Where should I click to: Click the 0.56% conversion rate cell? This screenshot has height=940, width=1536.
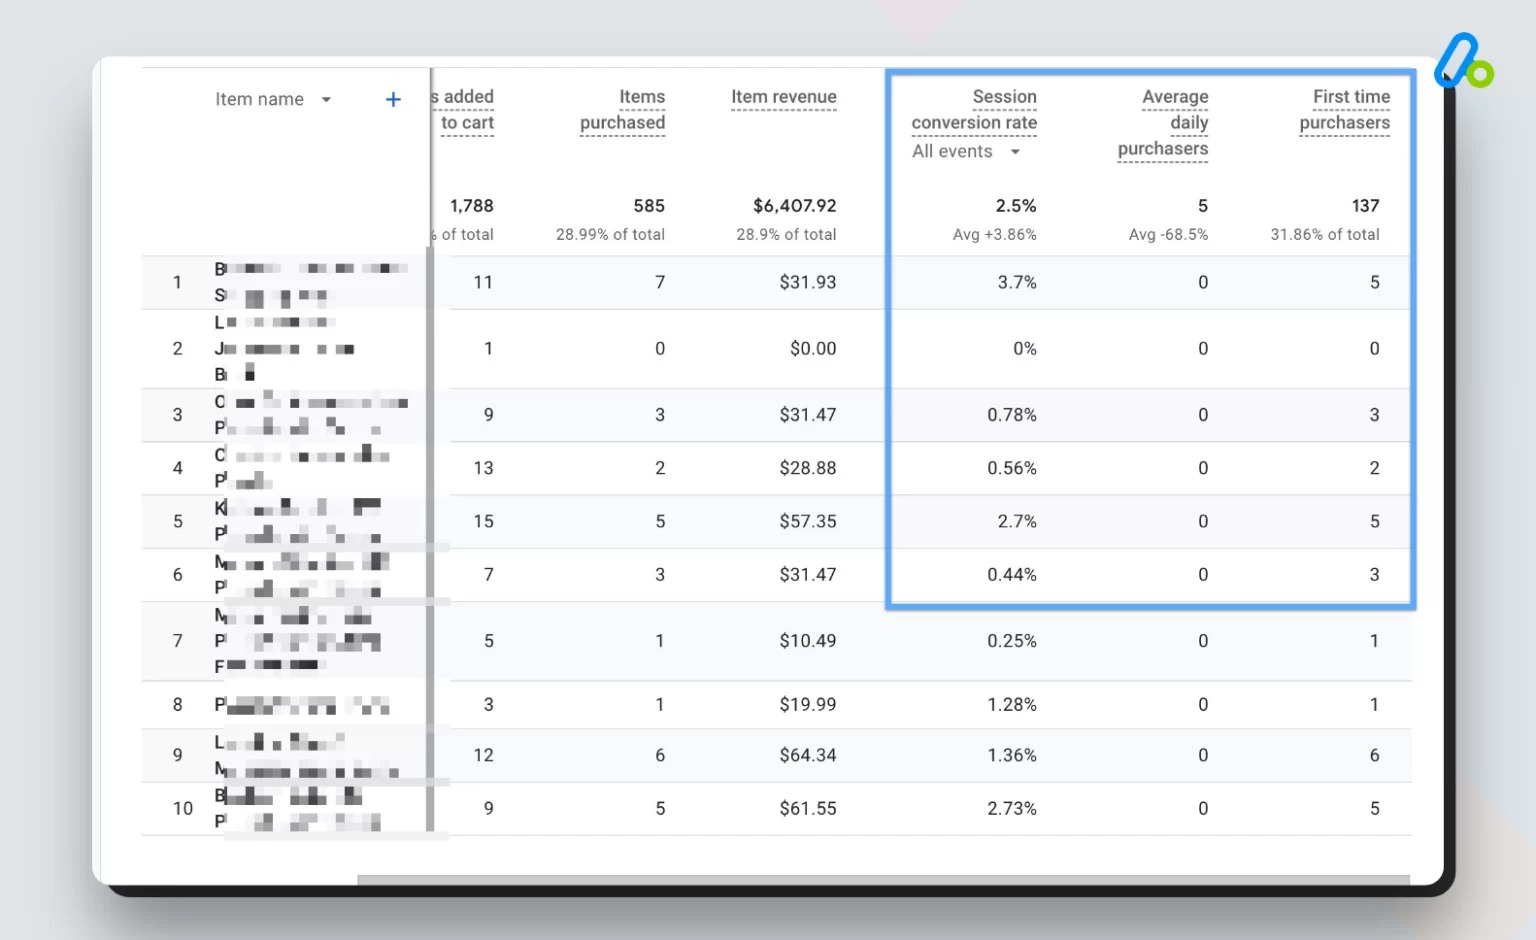click(x=1012, y=468)
